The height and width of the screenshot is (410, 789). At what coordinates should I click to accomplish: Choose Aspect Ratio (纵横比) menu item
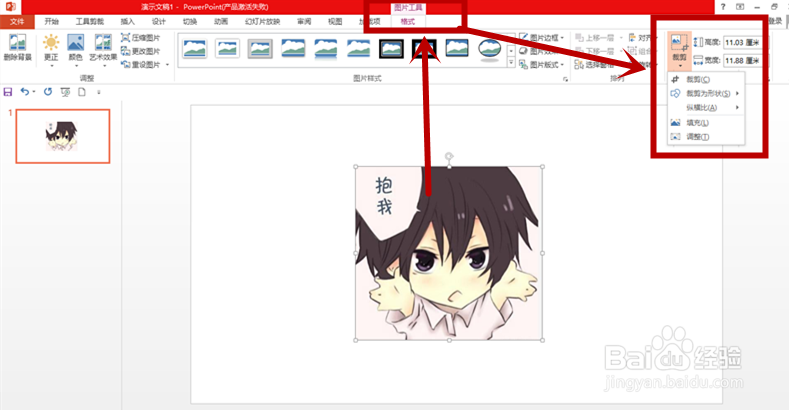click(x=705, y=108)
